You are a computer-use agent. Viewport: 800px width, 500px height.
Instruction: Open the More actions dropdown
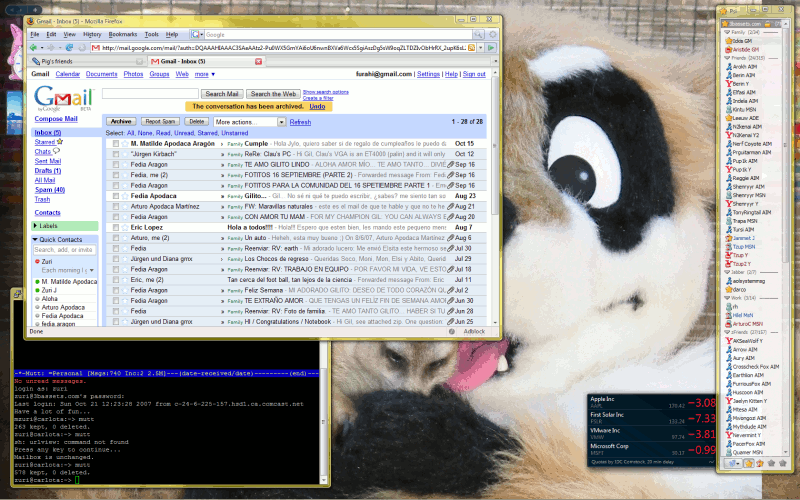tap(249, 121)
